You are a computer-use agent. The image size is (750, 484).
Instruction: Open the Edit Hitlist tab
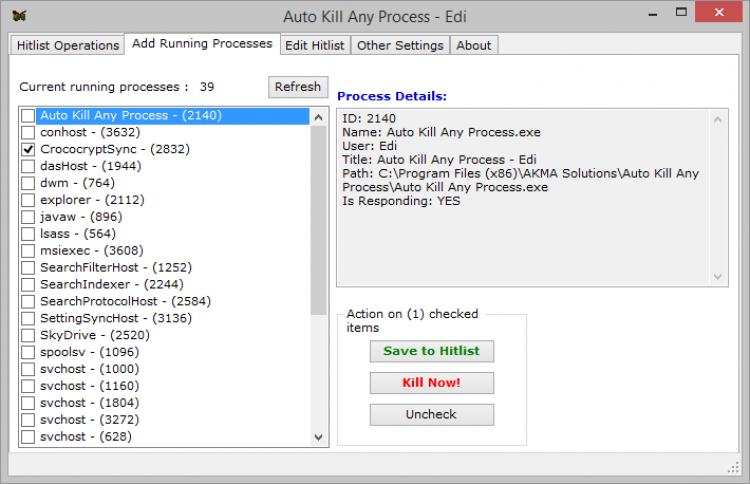click(x=314, y=45)
